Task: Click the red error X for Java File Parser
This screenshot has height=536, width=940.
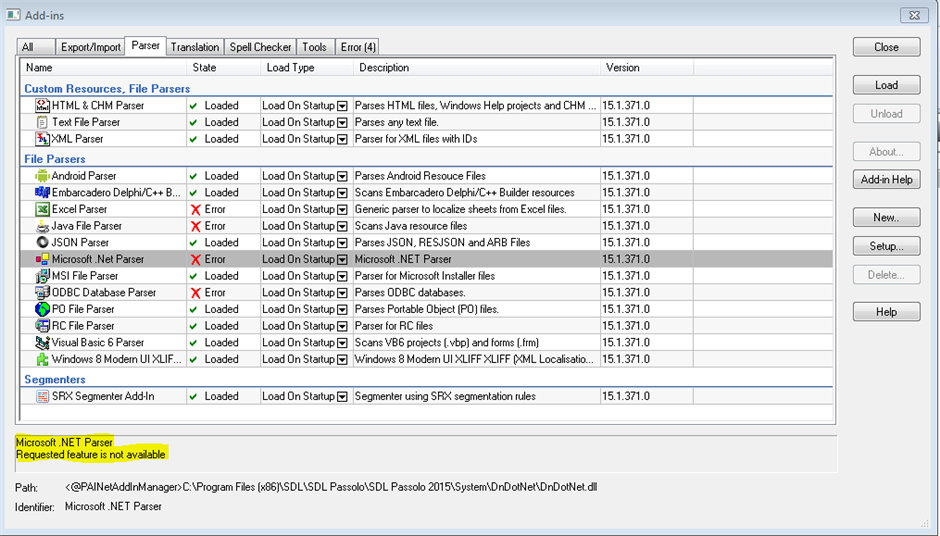Action: point(195,227)
